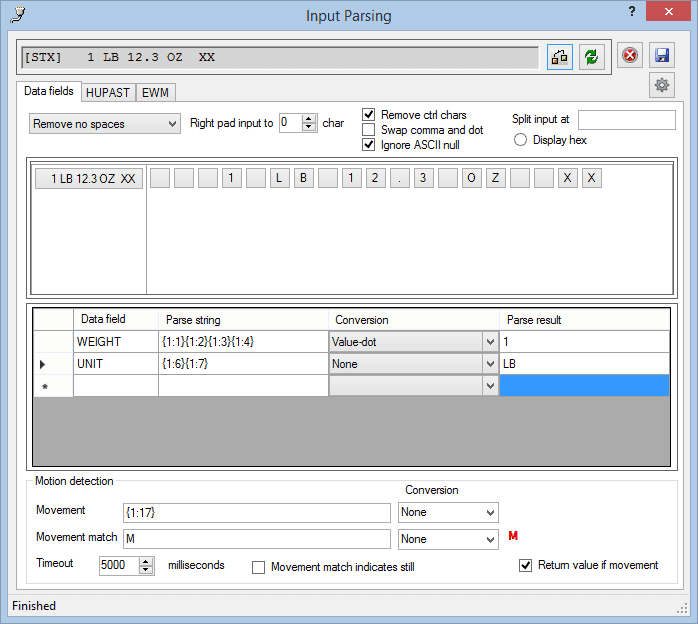698x624 pixels.
Task: Click the '.' character cell
Action: [400, 178]
